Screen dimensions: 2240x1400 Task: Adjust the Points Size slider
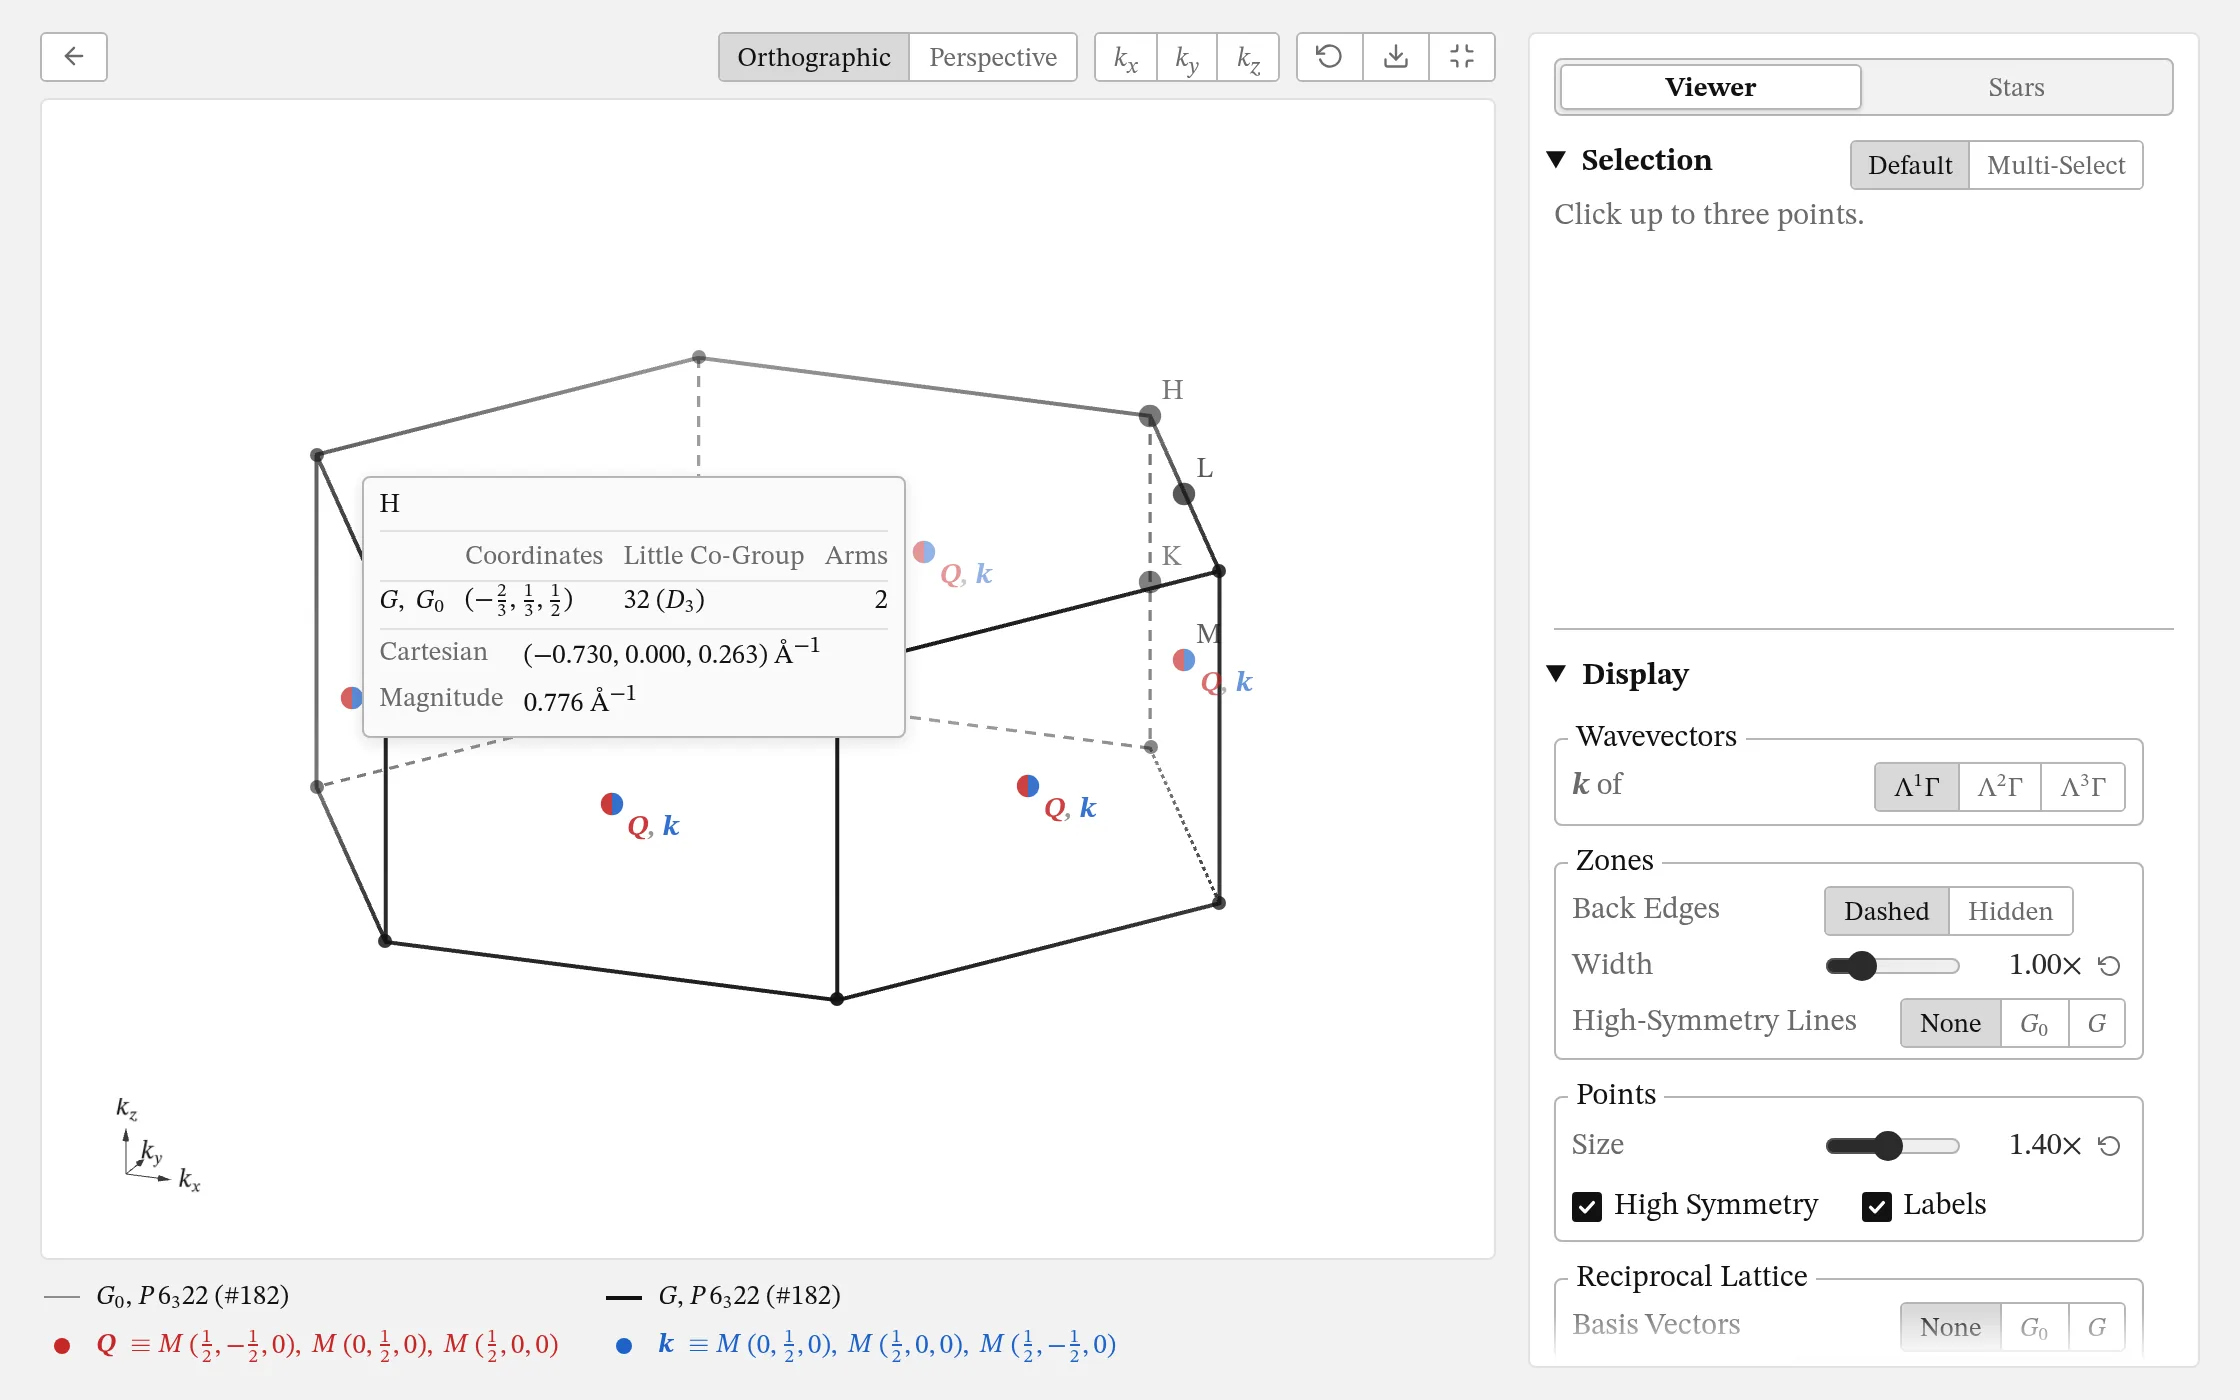tap(1892, 1145)
